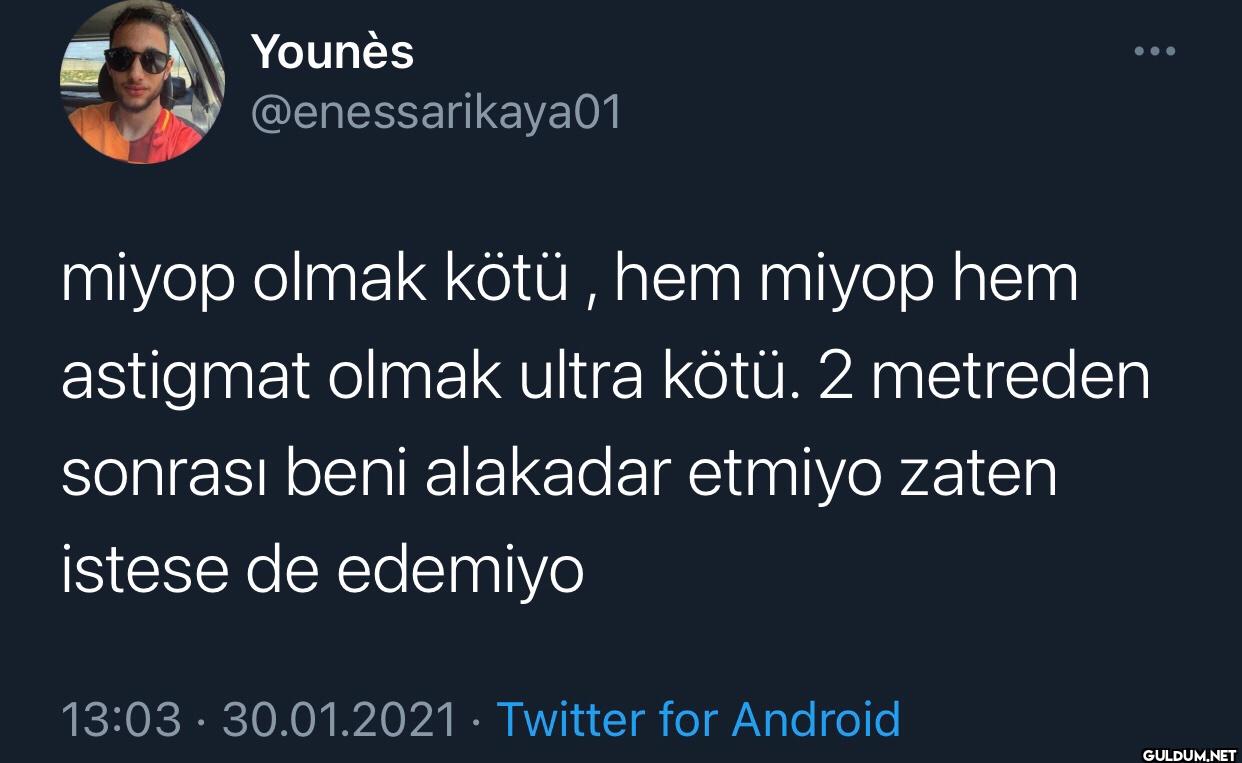This screenshot has height=763, width=1242.
Task: Click the tweet line starting "astigmat olmak"
Action: tap(606, 379)
